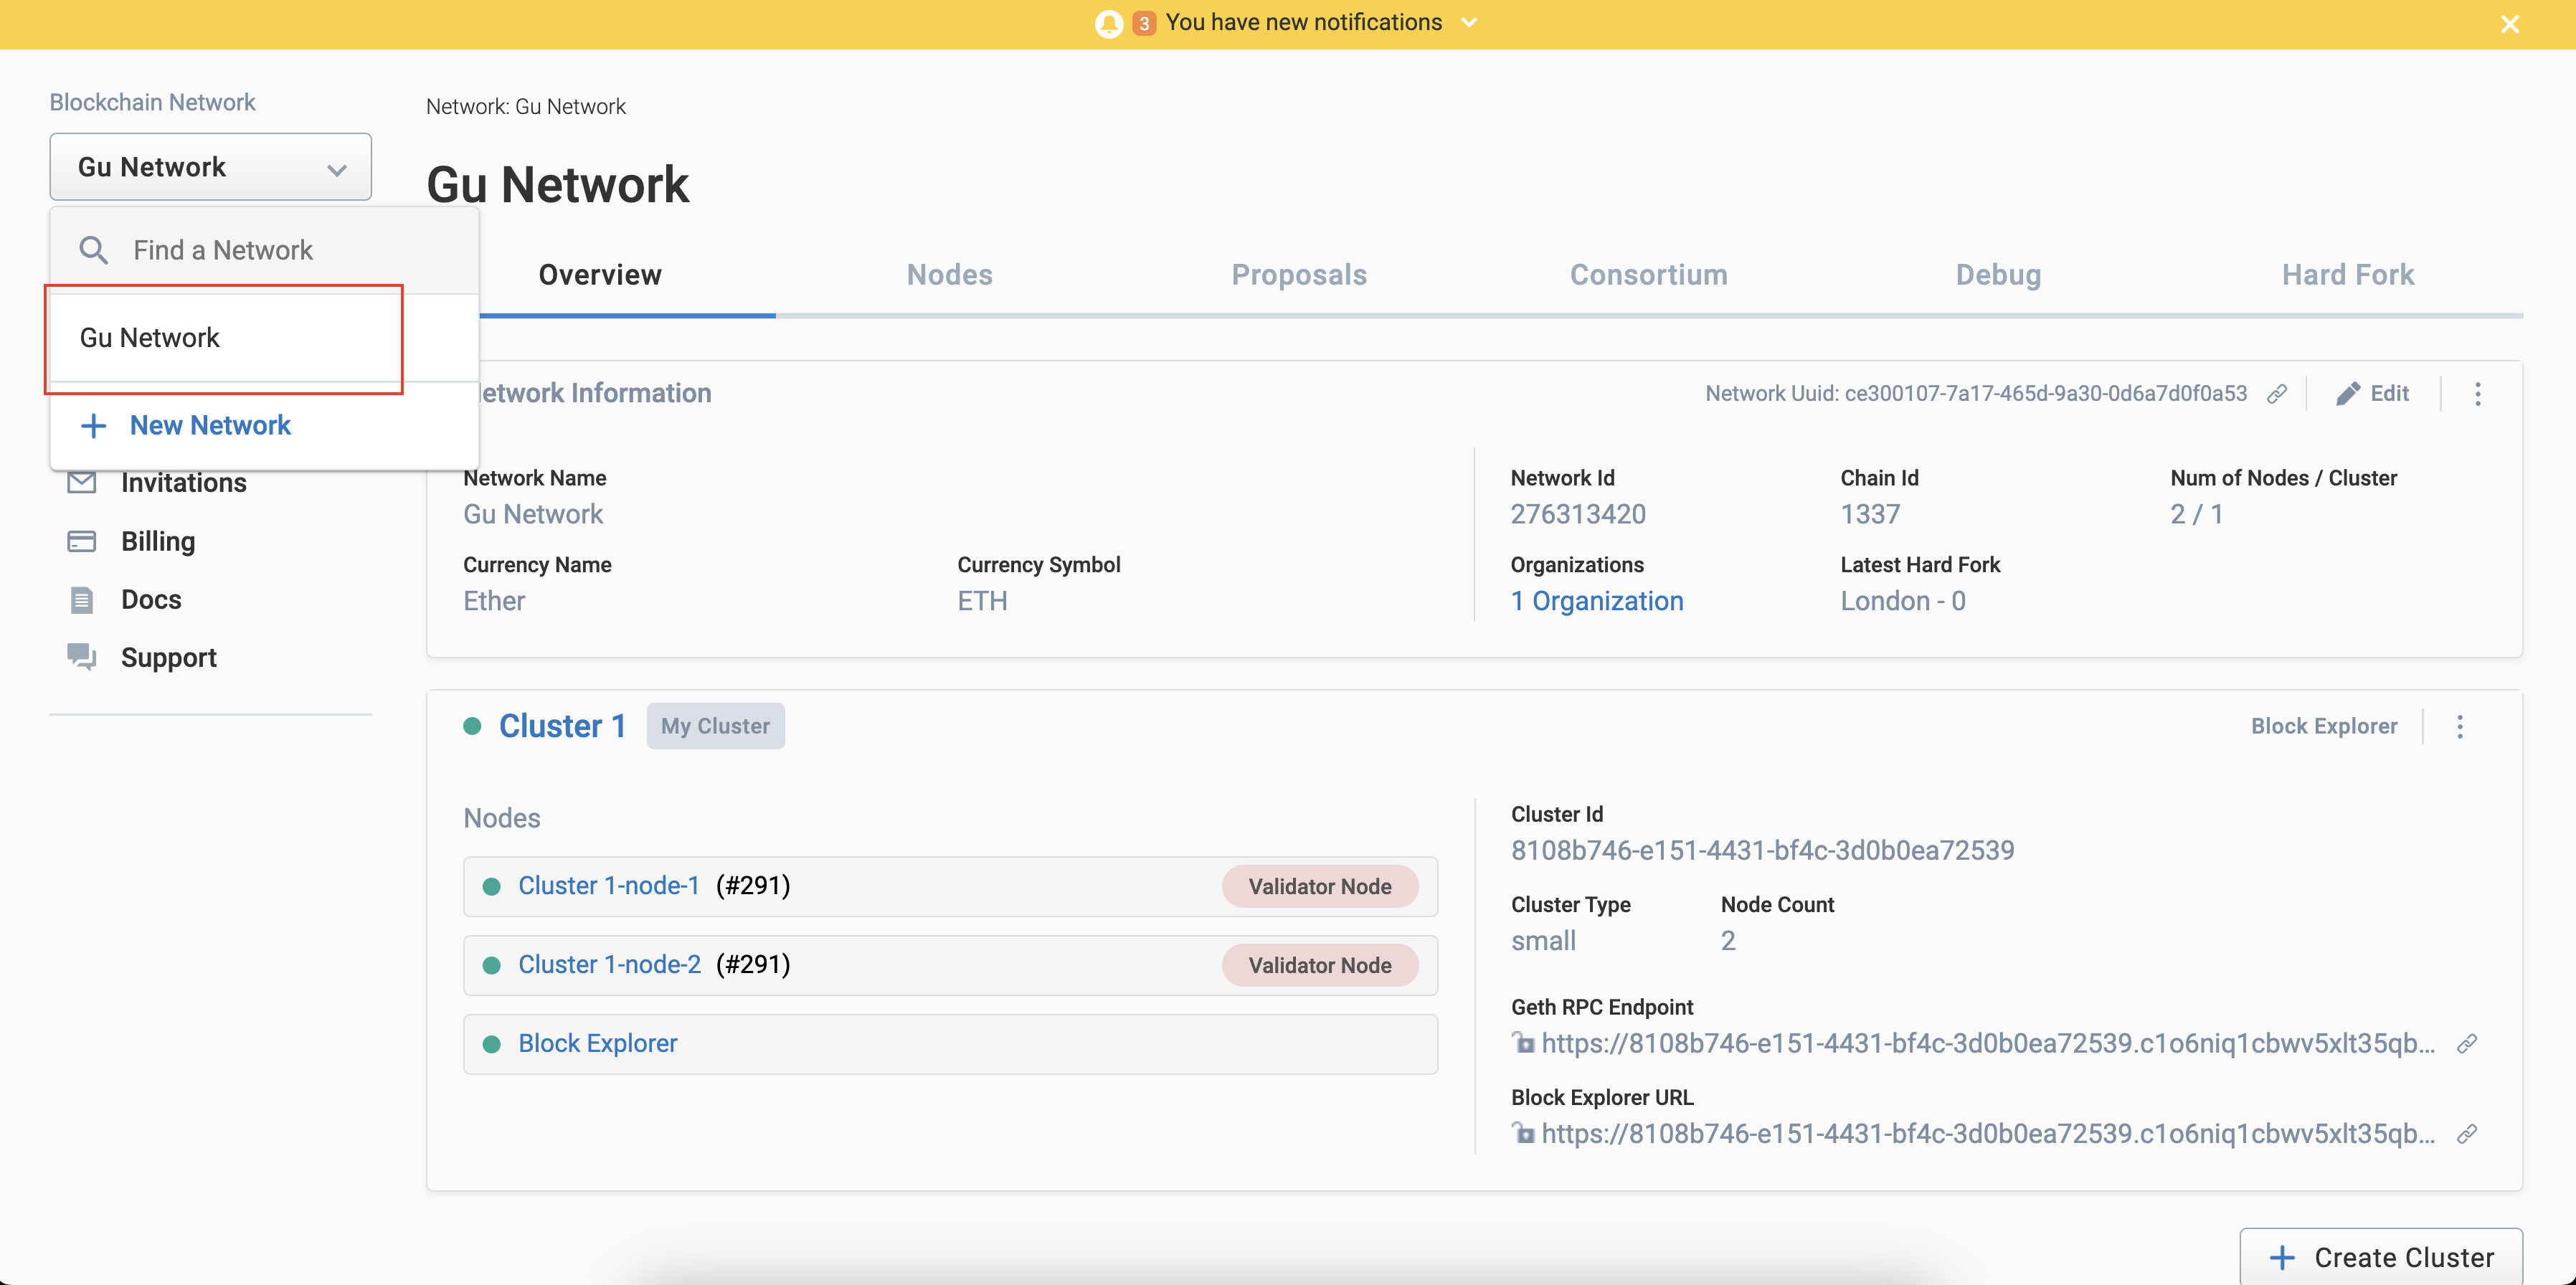The image size is (2576, 1285).
Task: Click the plus icon beside New Network
Action: [93, 426]
